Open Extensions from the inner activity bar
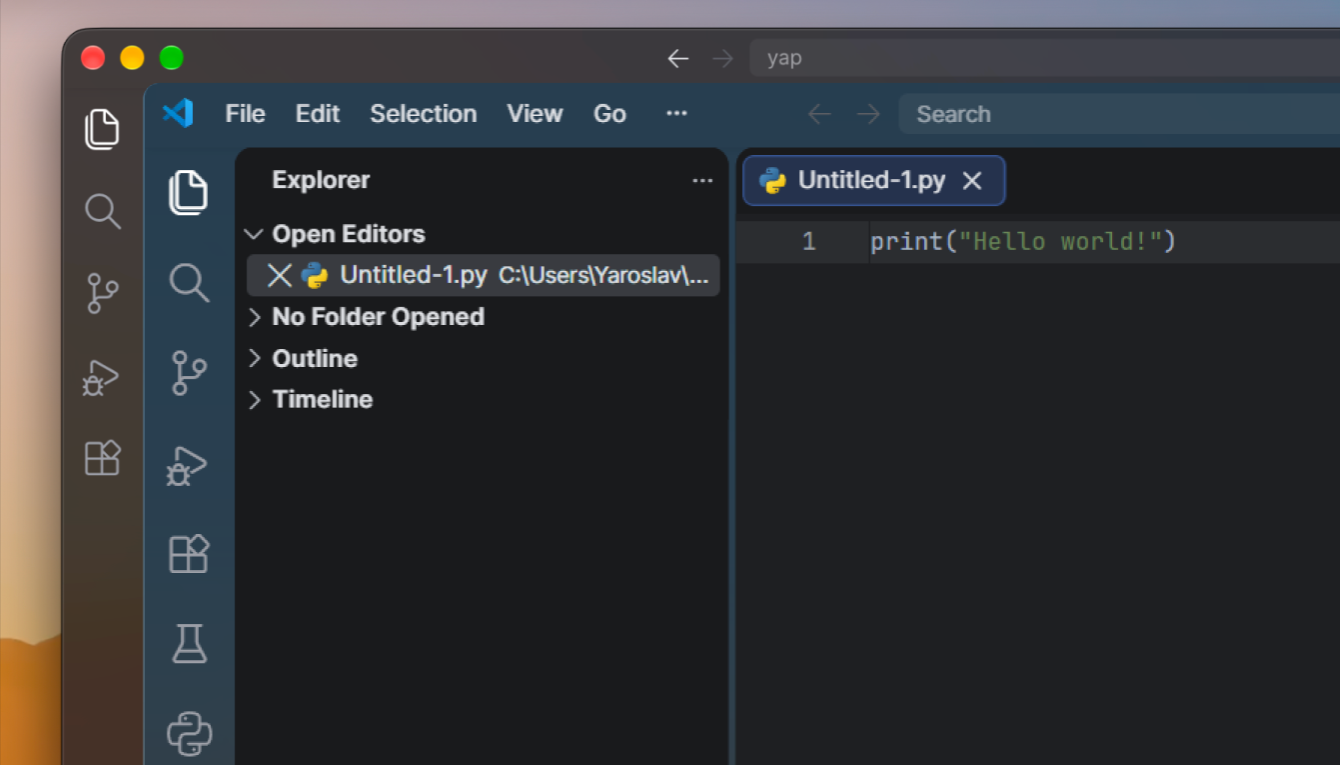The height and width of the screenshot is (765, 1340). (x=188, y=553)
